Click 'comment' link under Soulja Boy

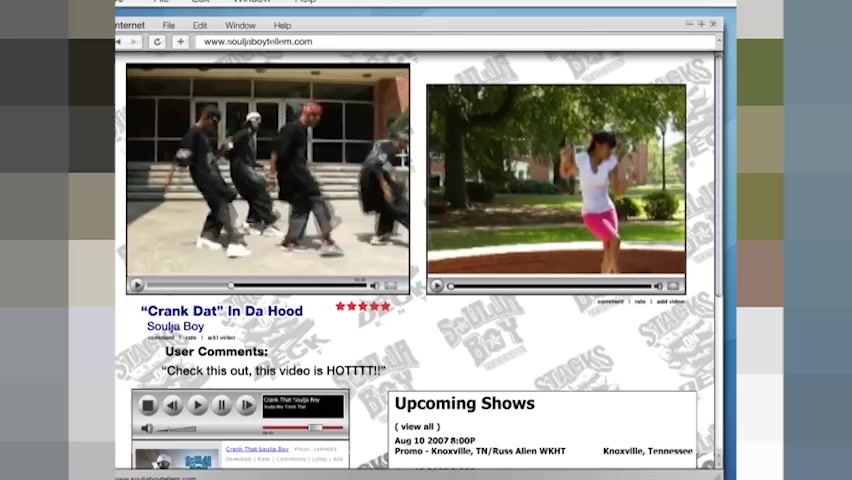click(161, 338)
